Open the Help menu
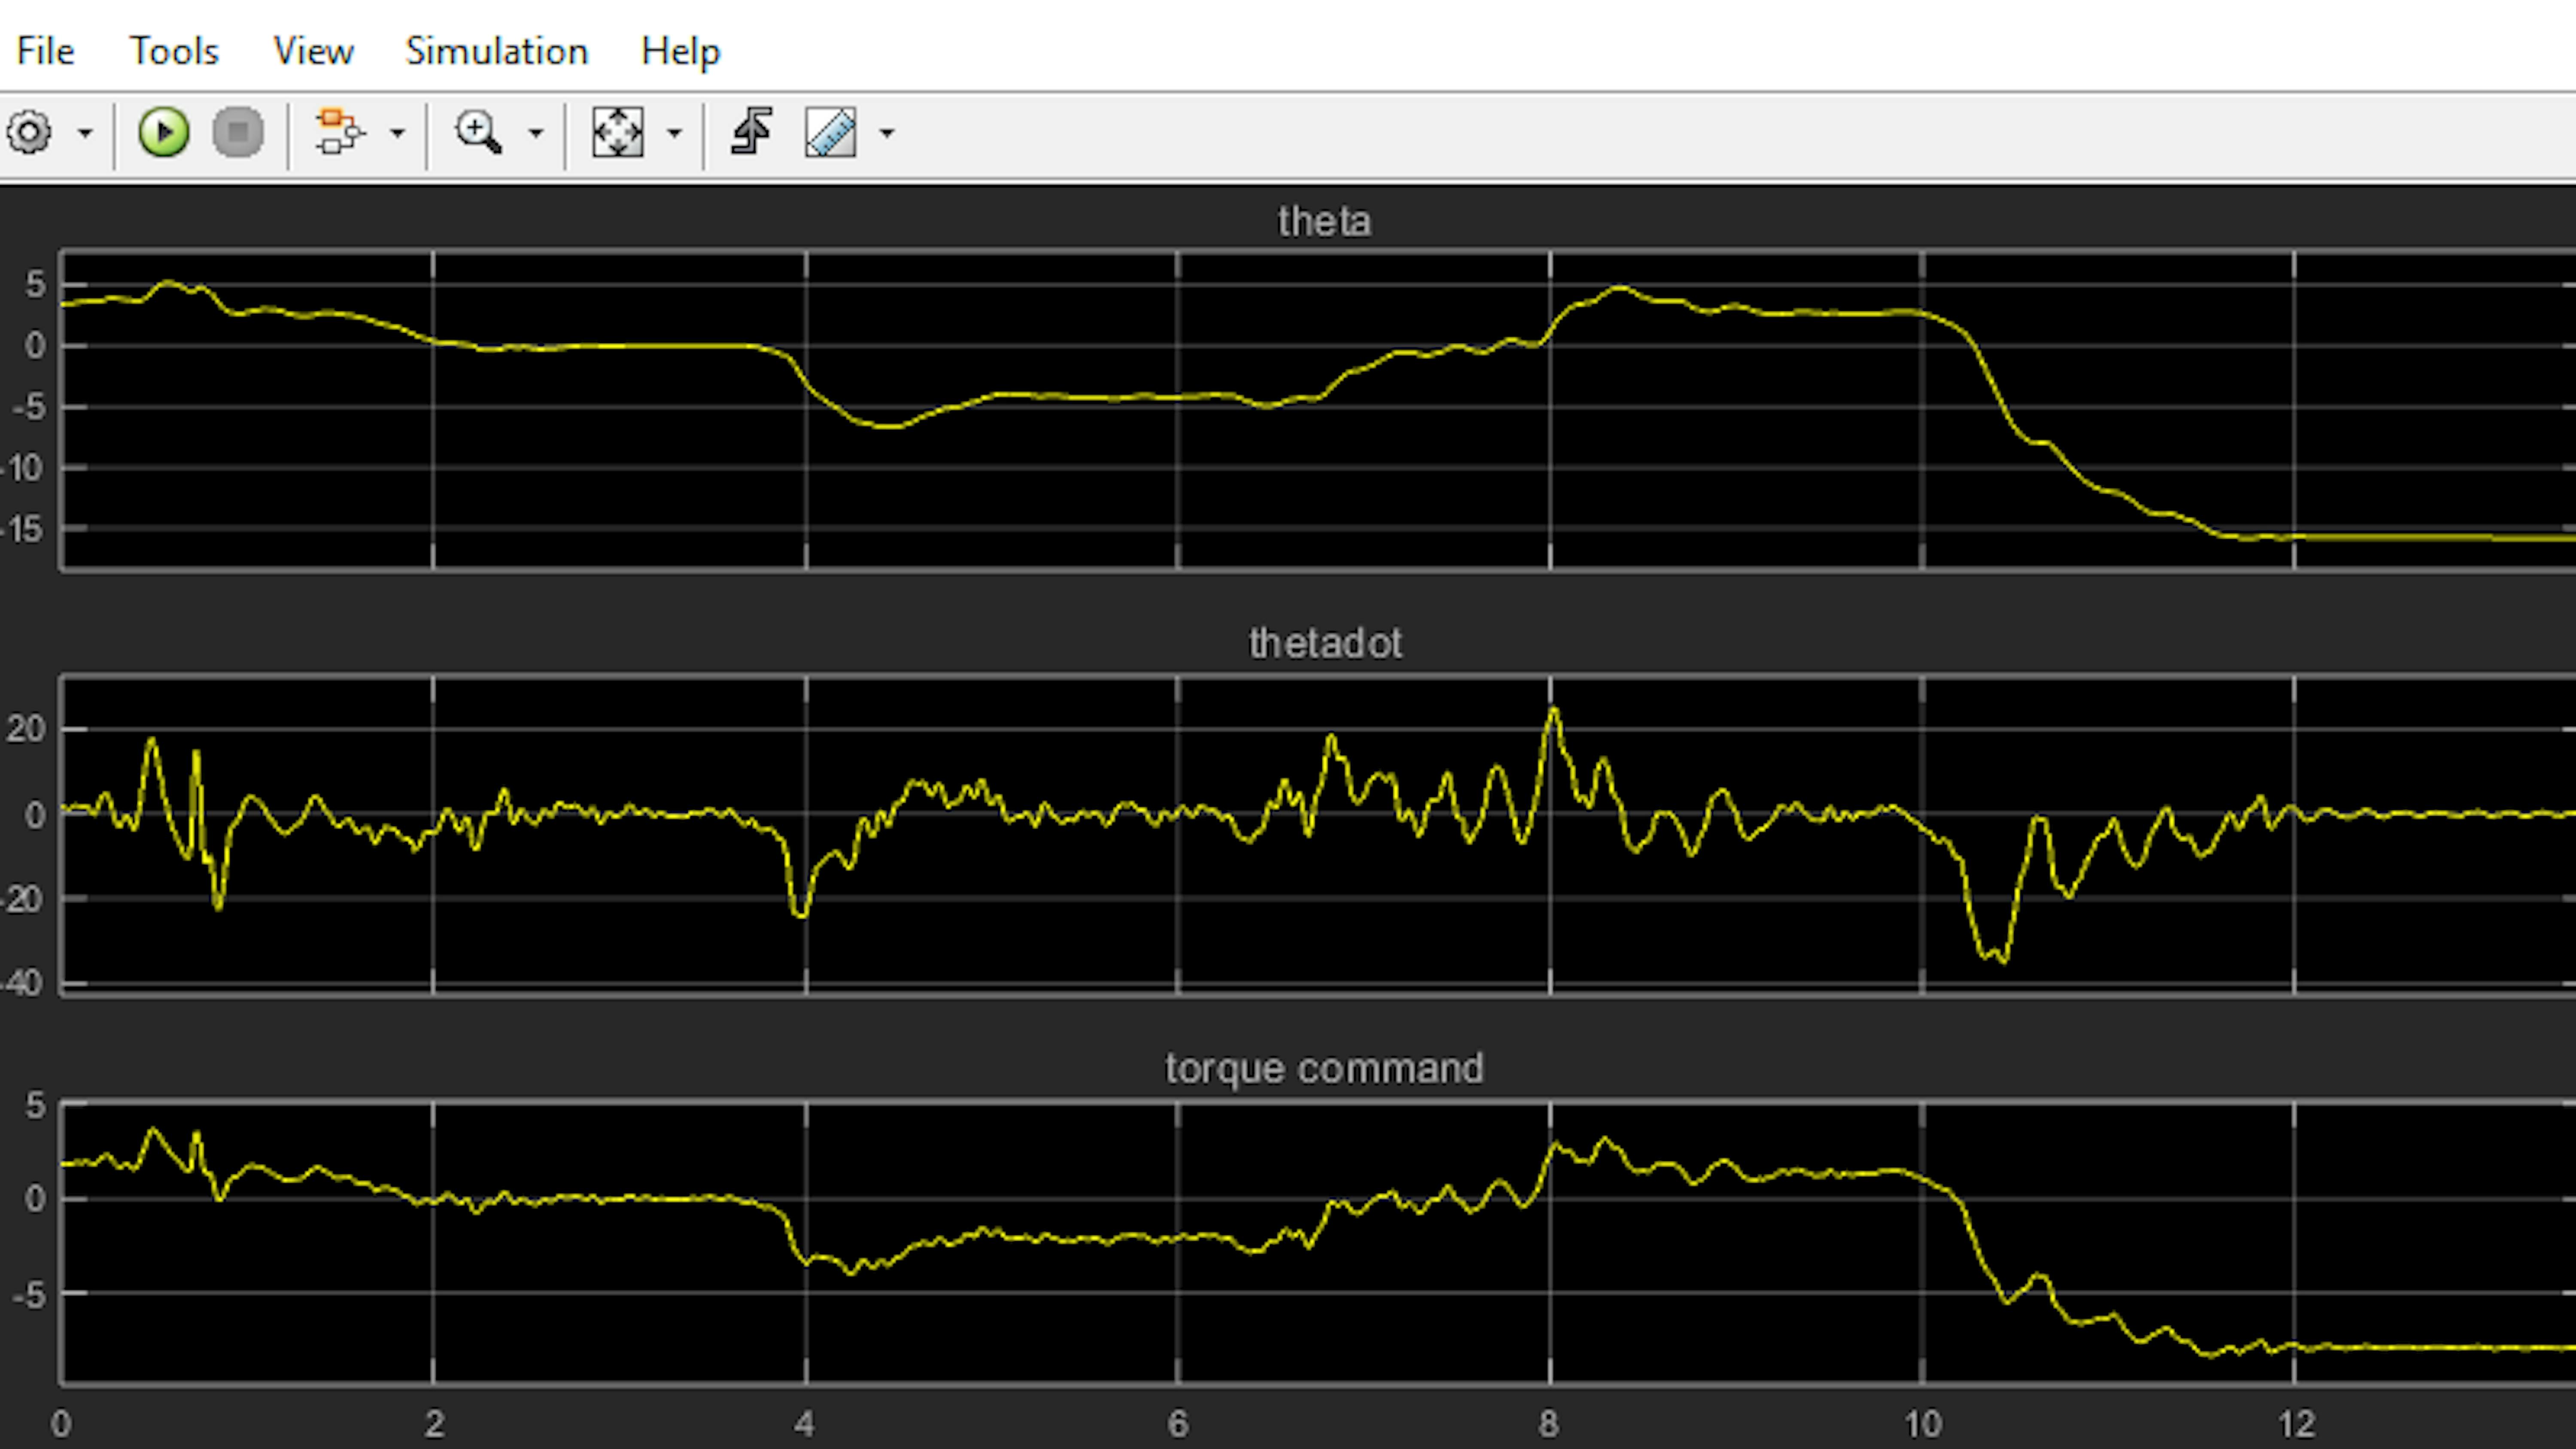 pyautogui.click(x=680, y=52)
